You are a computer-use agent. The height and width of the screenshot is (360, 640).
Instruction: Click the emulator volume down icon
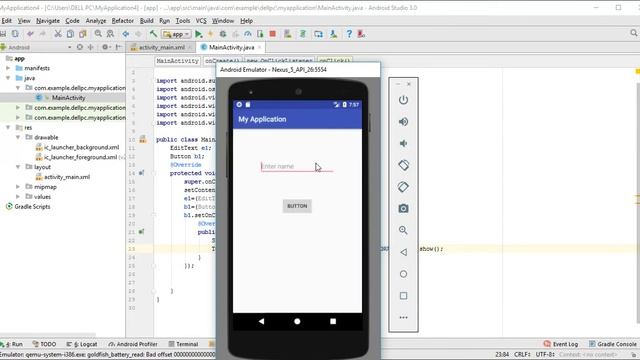[403, 143]
